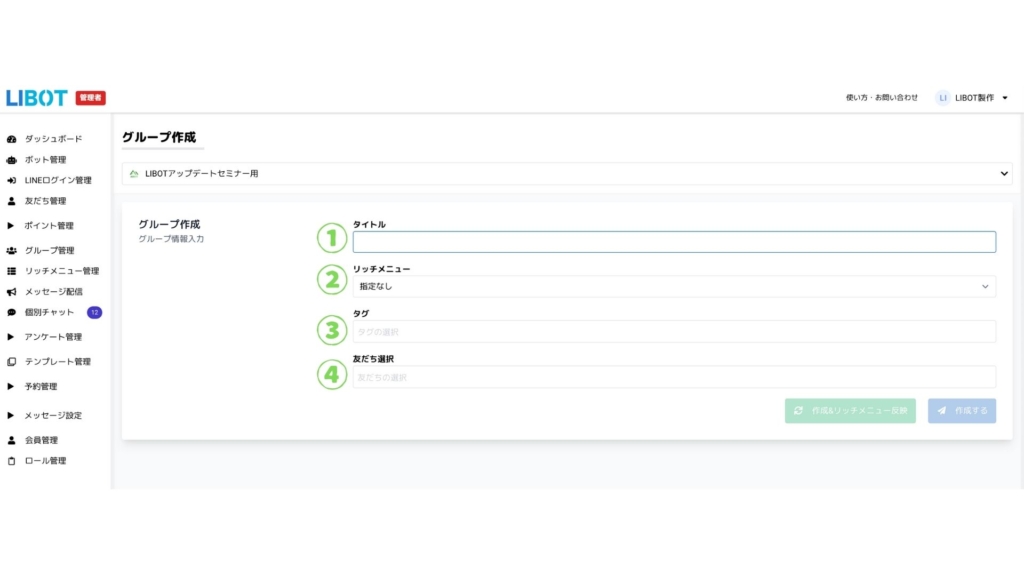The width and height of the screenshot is (1024, 576).
Task: Click the clipboard icon for ロール管理
Action: coord(12,461)
